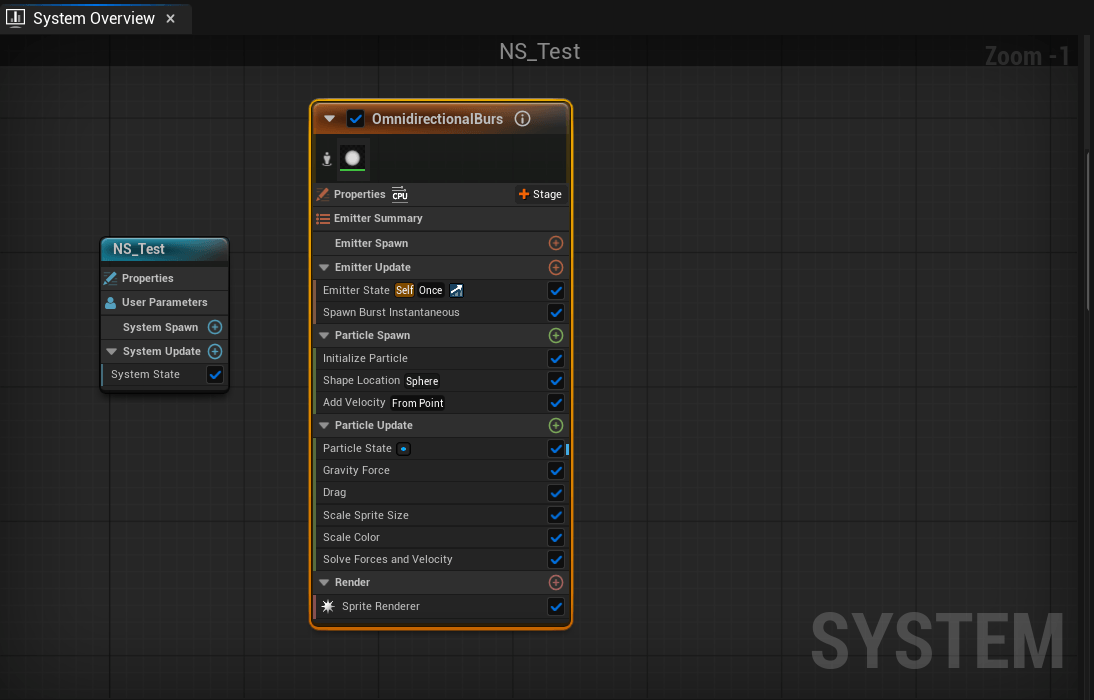1094x700 pixels.
Task: Click the Self badge on Emitter State
Action: coord(405,290)
